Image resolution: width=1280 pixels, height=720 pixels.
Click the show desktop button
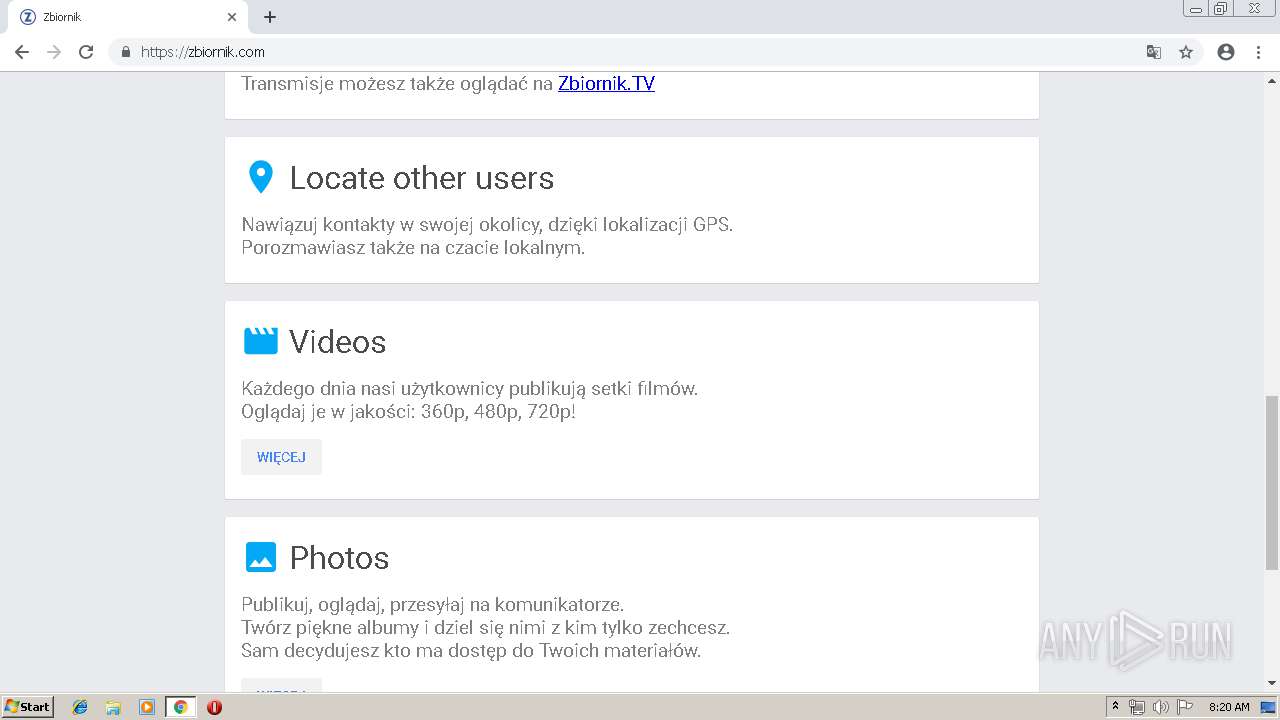pyautogui.click(x=1269, y=707)
